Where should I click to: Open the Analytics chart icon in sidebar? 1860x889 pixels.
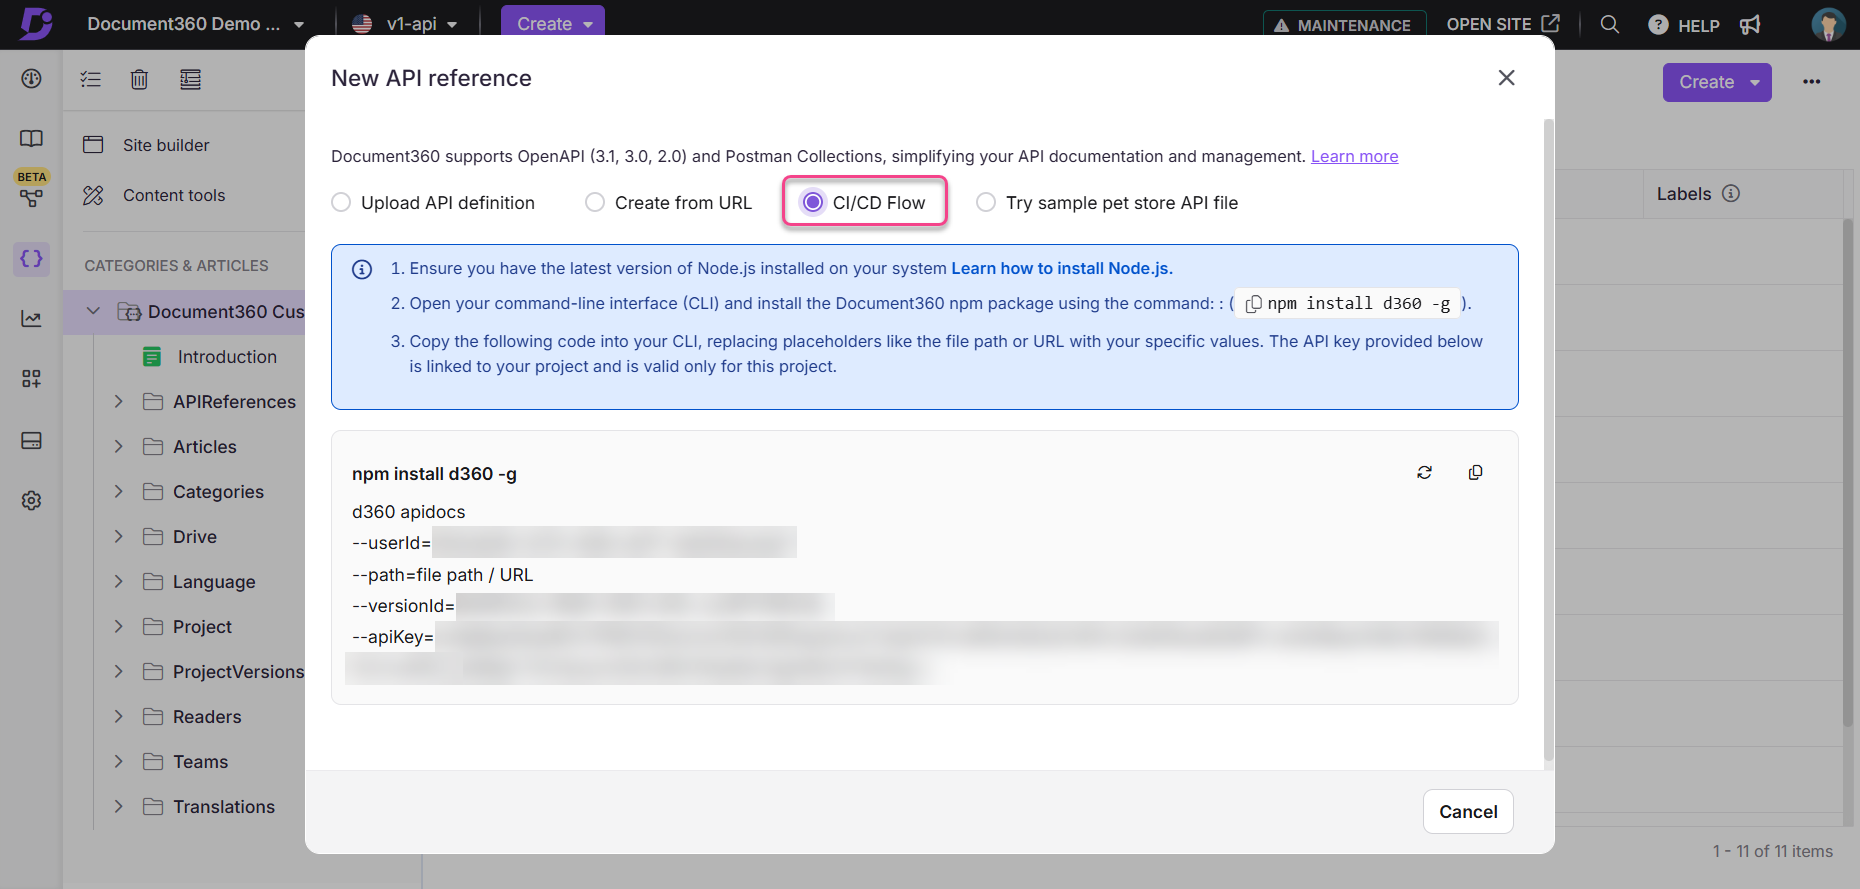coord(32,319)
